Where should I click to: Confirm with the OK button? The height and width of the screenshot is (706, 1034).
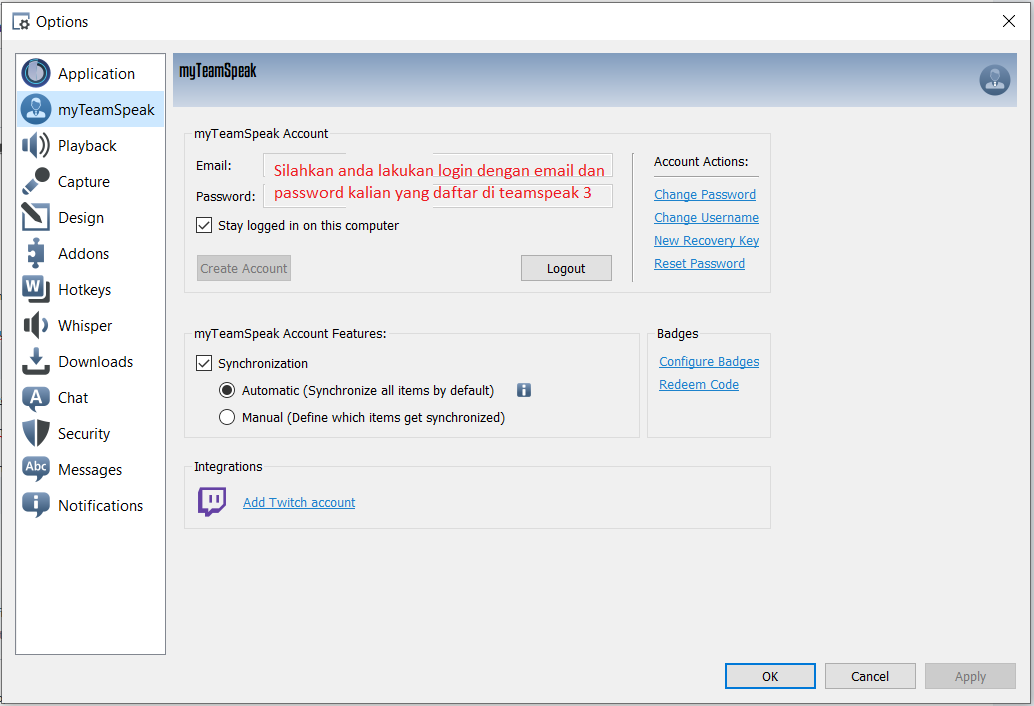tap(770, 676)
